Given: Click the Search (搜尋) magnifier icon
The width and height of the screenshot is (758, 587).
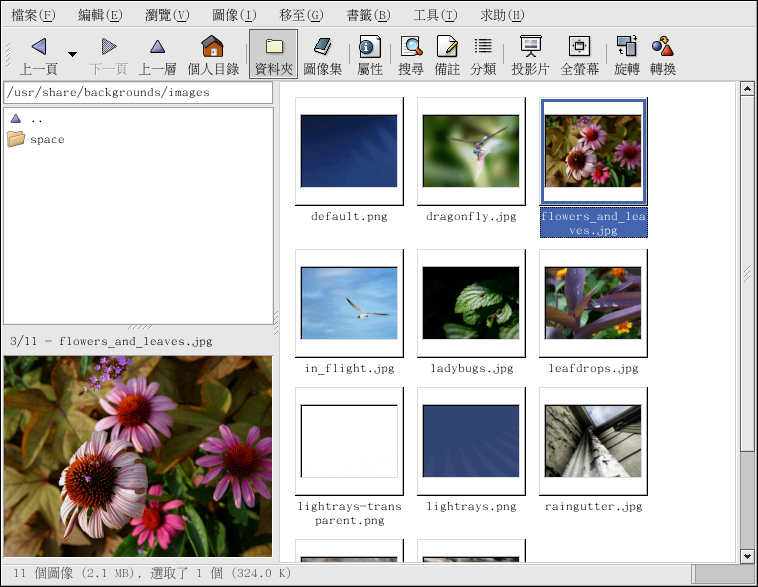Looking at the screenshot, I should (410, 47).
